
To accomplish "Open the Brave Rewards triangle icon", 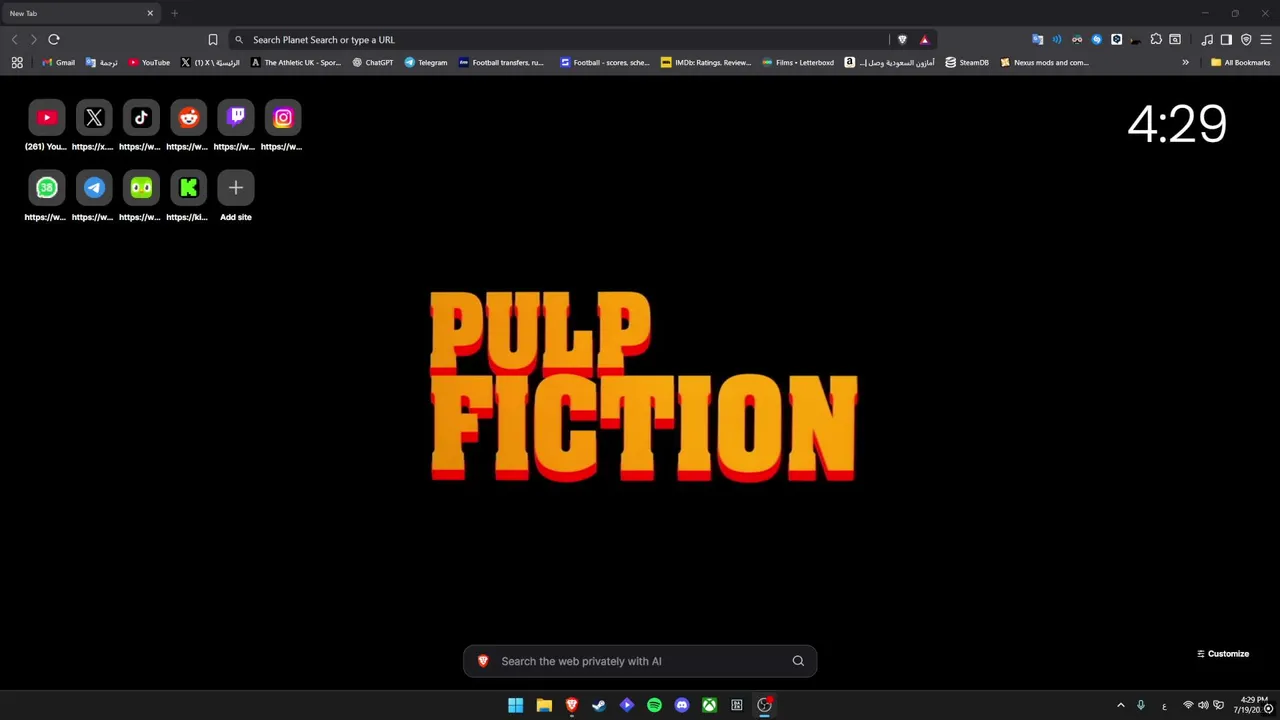I will (924, 40).
